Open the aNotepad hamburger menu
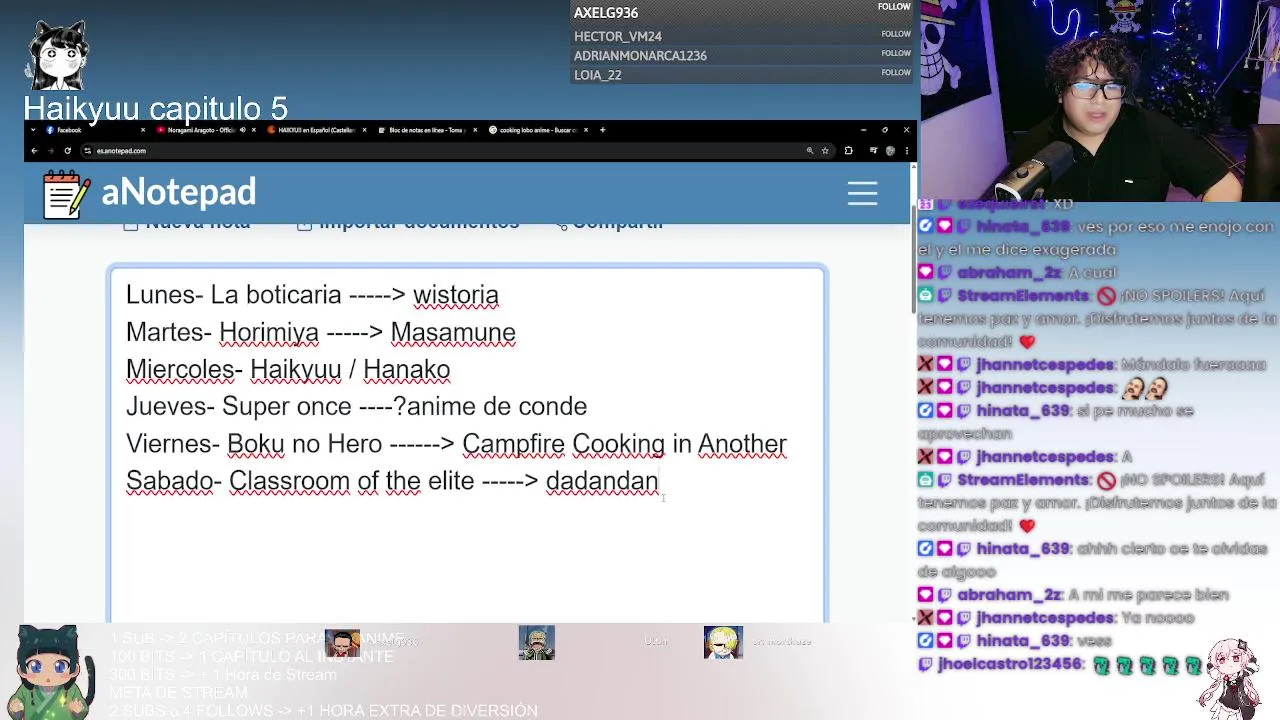 point(862,193)
